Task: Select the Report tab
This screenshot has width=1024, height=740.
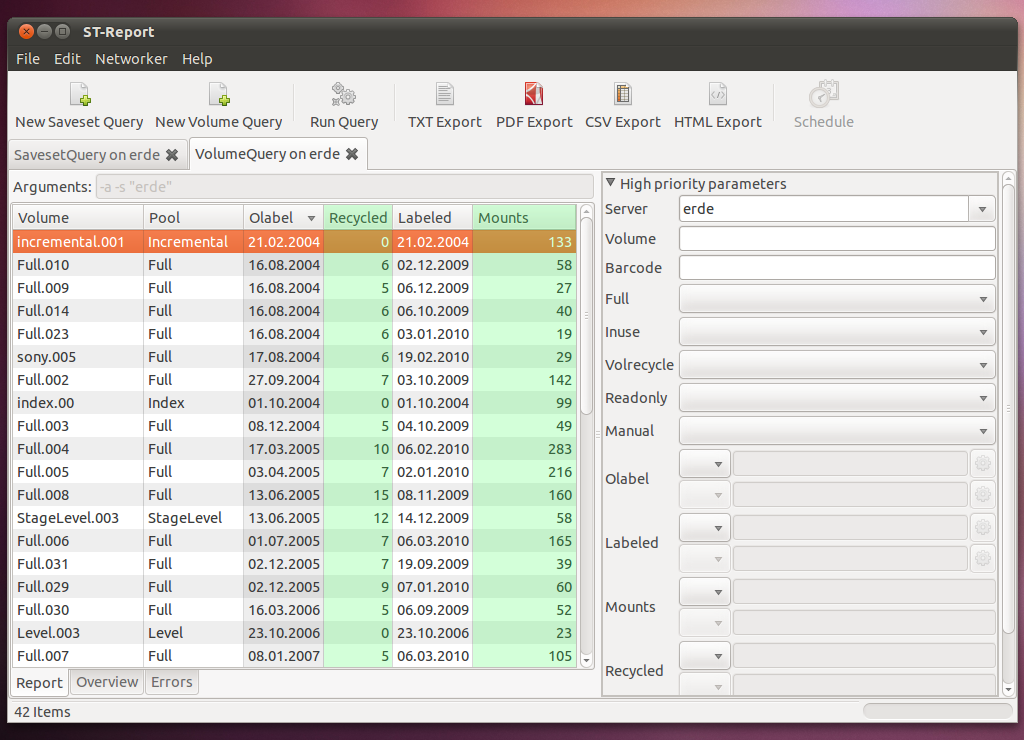Action: pos(39,683)
